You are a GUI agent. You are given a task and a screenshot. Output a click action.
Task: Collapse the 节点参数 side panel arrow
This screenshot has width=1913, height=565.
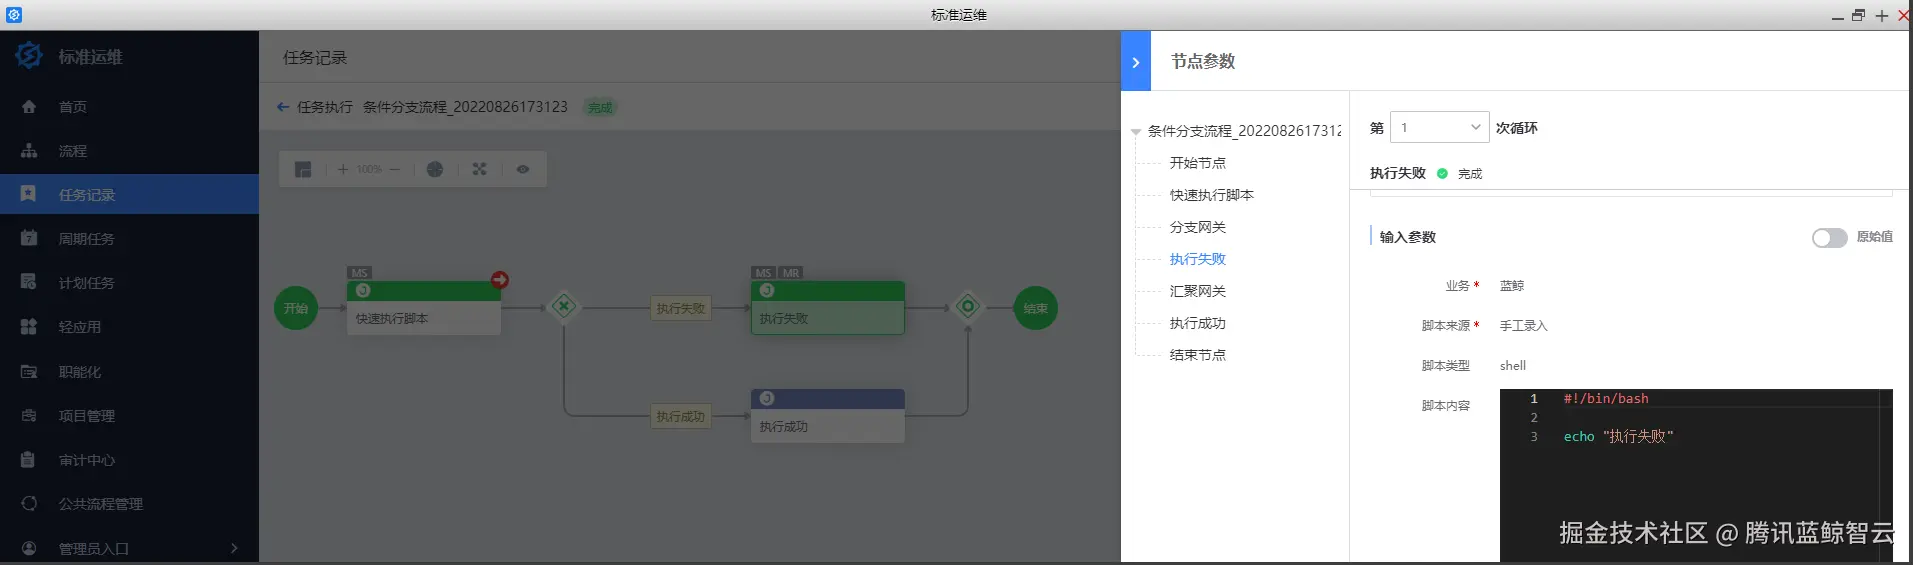click(x=1136, y=61)
